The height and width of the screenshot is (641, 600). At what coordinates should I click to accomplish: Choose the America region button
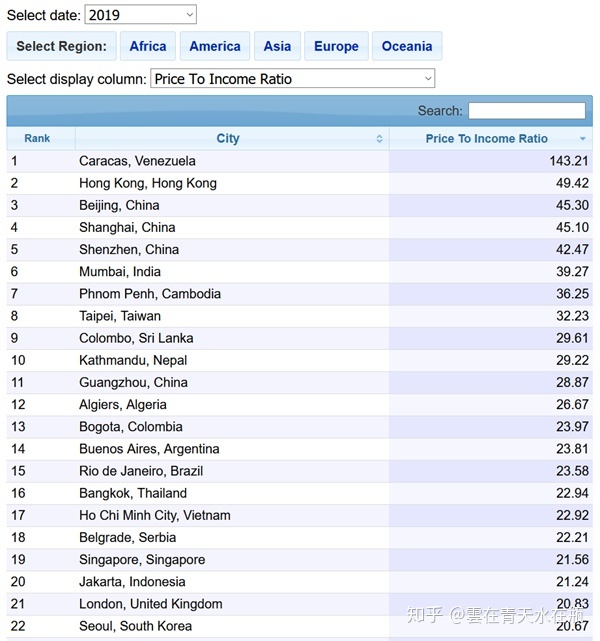click(215, 46)
